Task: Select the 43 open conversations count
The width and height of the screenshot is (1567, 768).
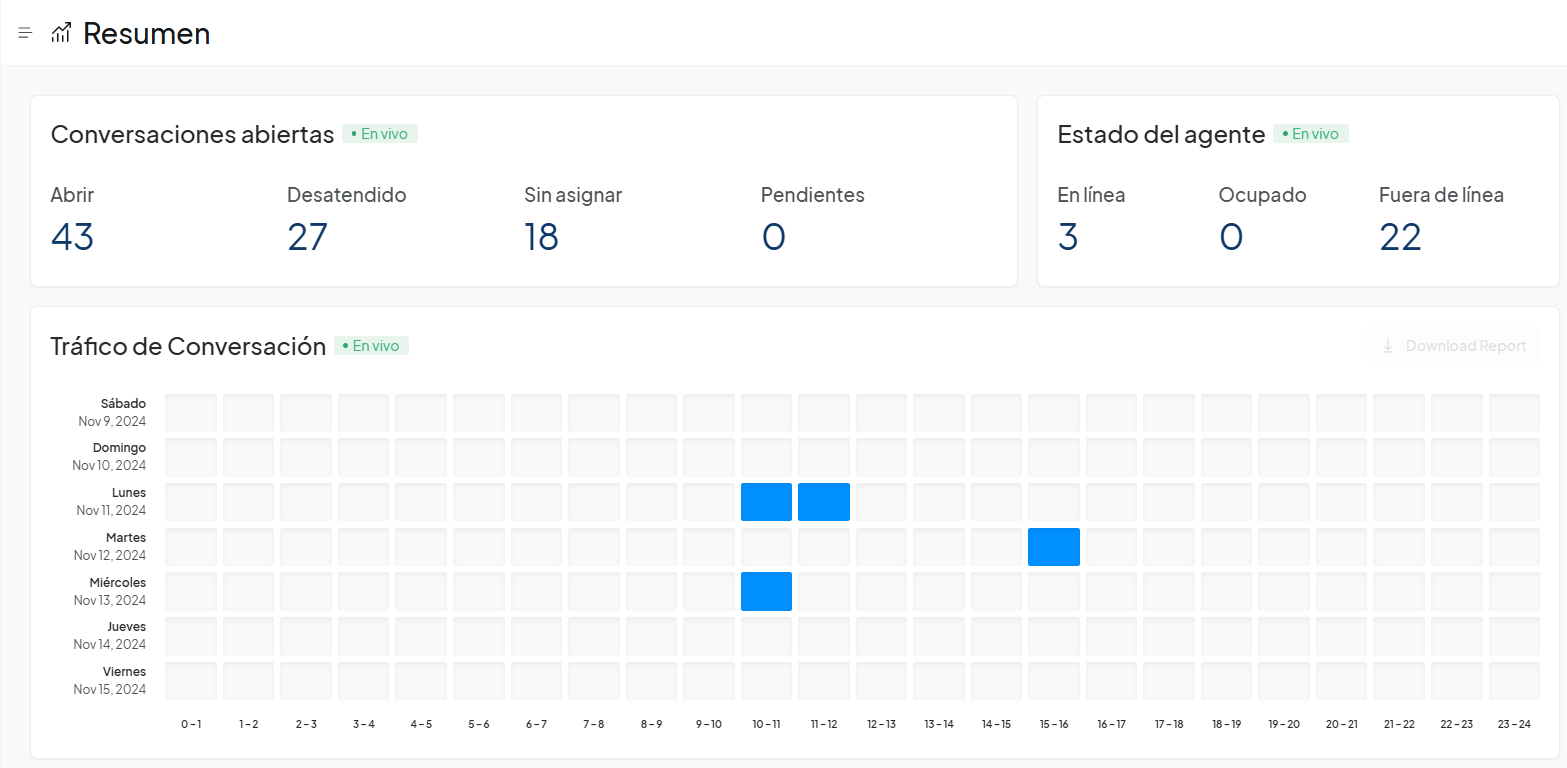Action: click(72, 237)
